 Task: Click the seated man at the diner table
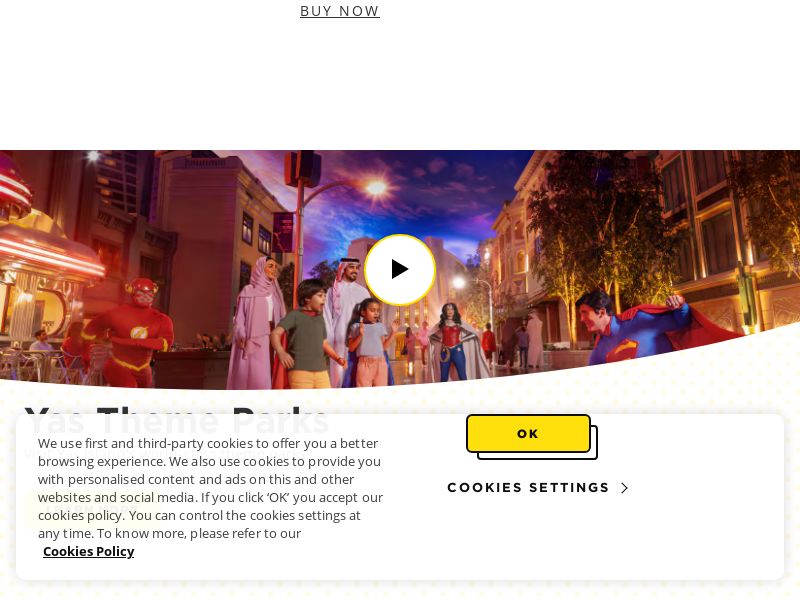pos(41,341)
